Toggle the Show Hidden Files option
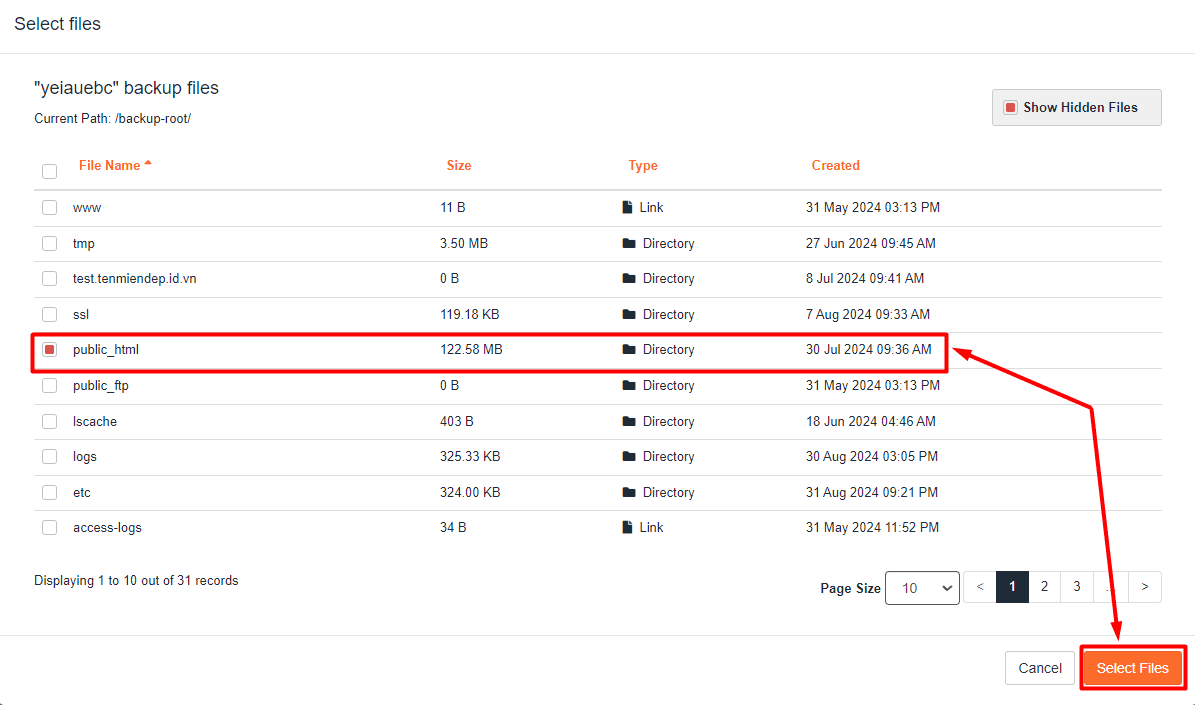Image resolution: width=1195 pixels, height=705 pixels. 1076,107
